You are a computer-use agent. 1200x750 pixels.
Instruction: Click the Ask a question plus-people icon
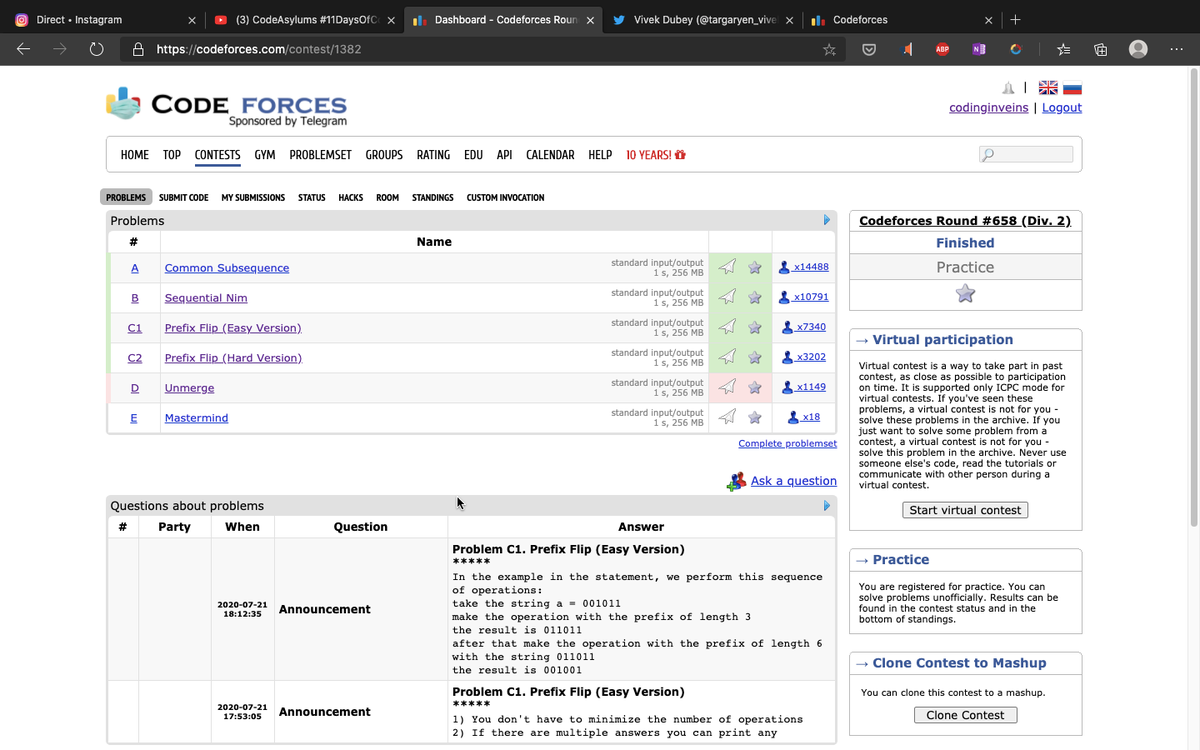coord(737,481)
